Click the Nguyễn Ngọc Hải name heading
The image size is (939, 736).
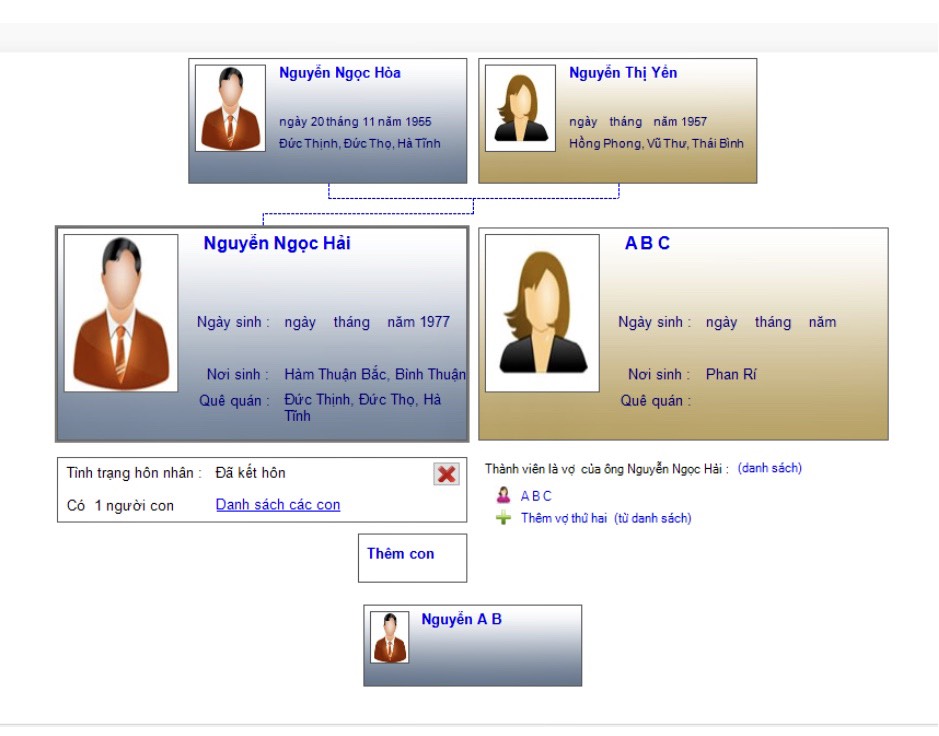277,243
